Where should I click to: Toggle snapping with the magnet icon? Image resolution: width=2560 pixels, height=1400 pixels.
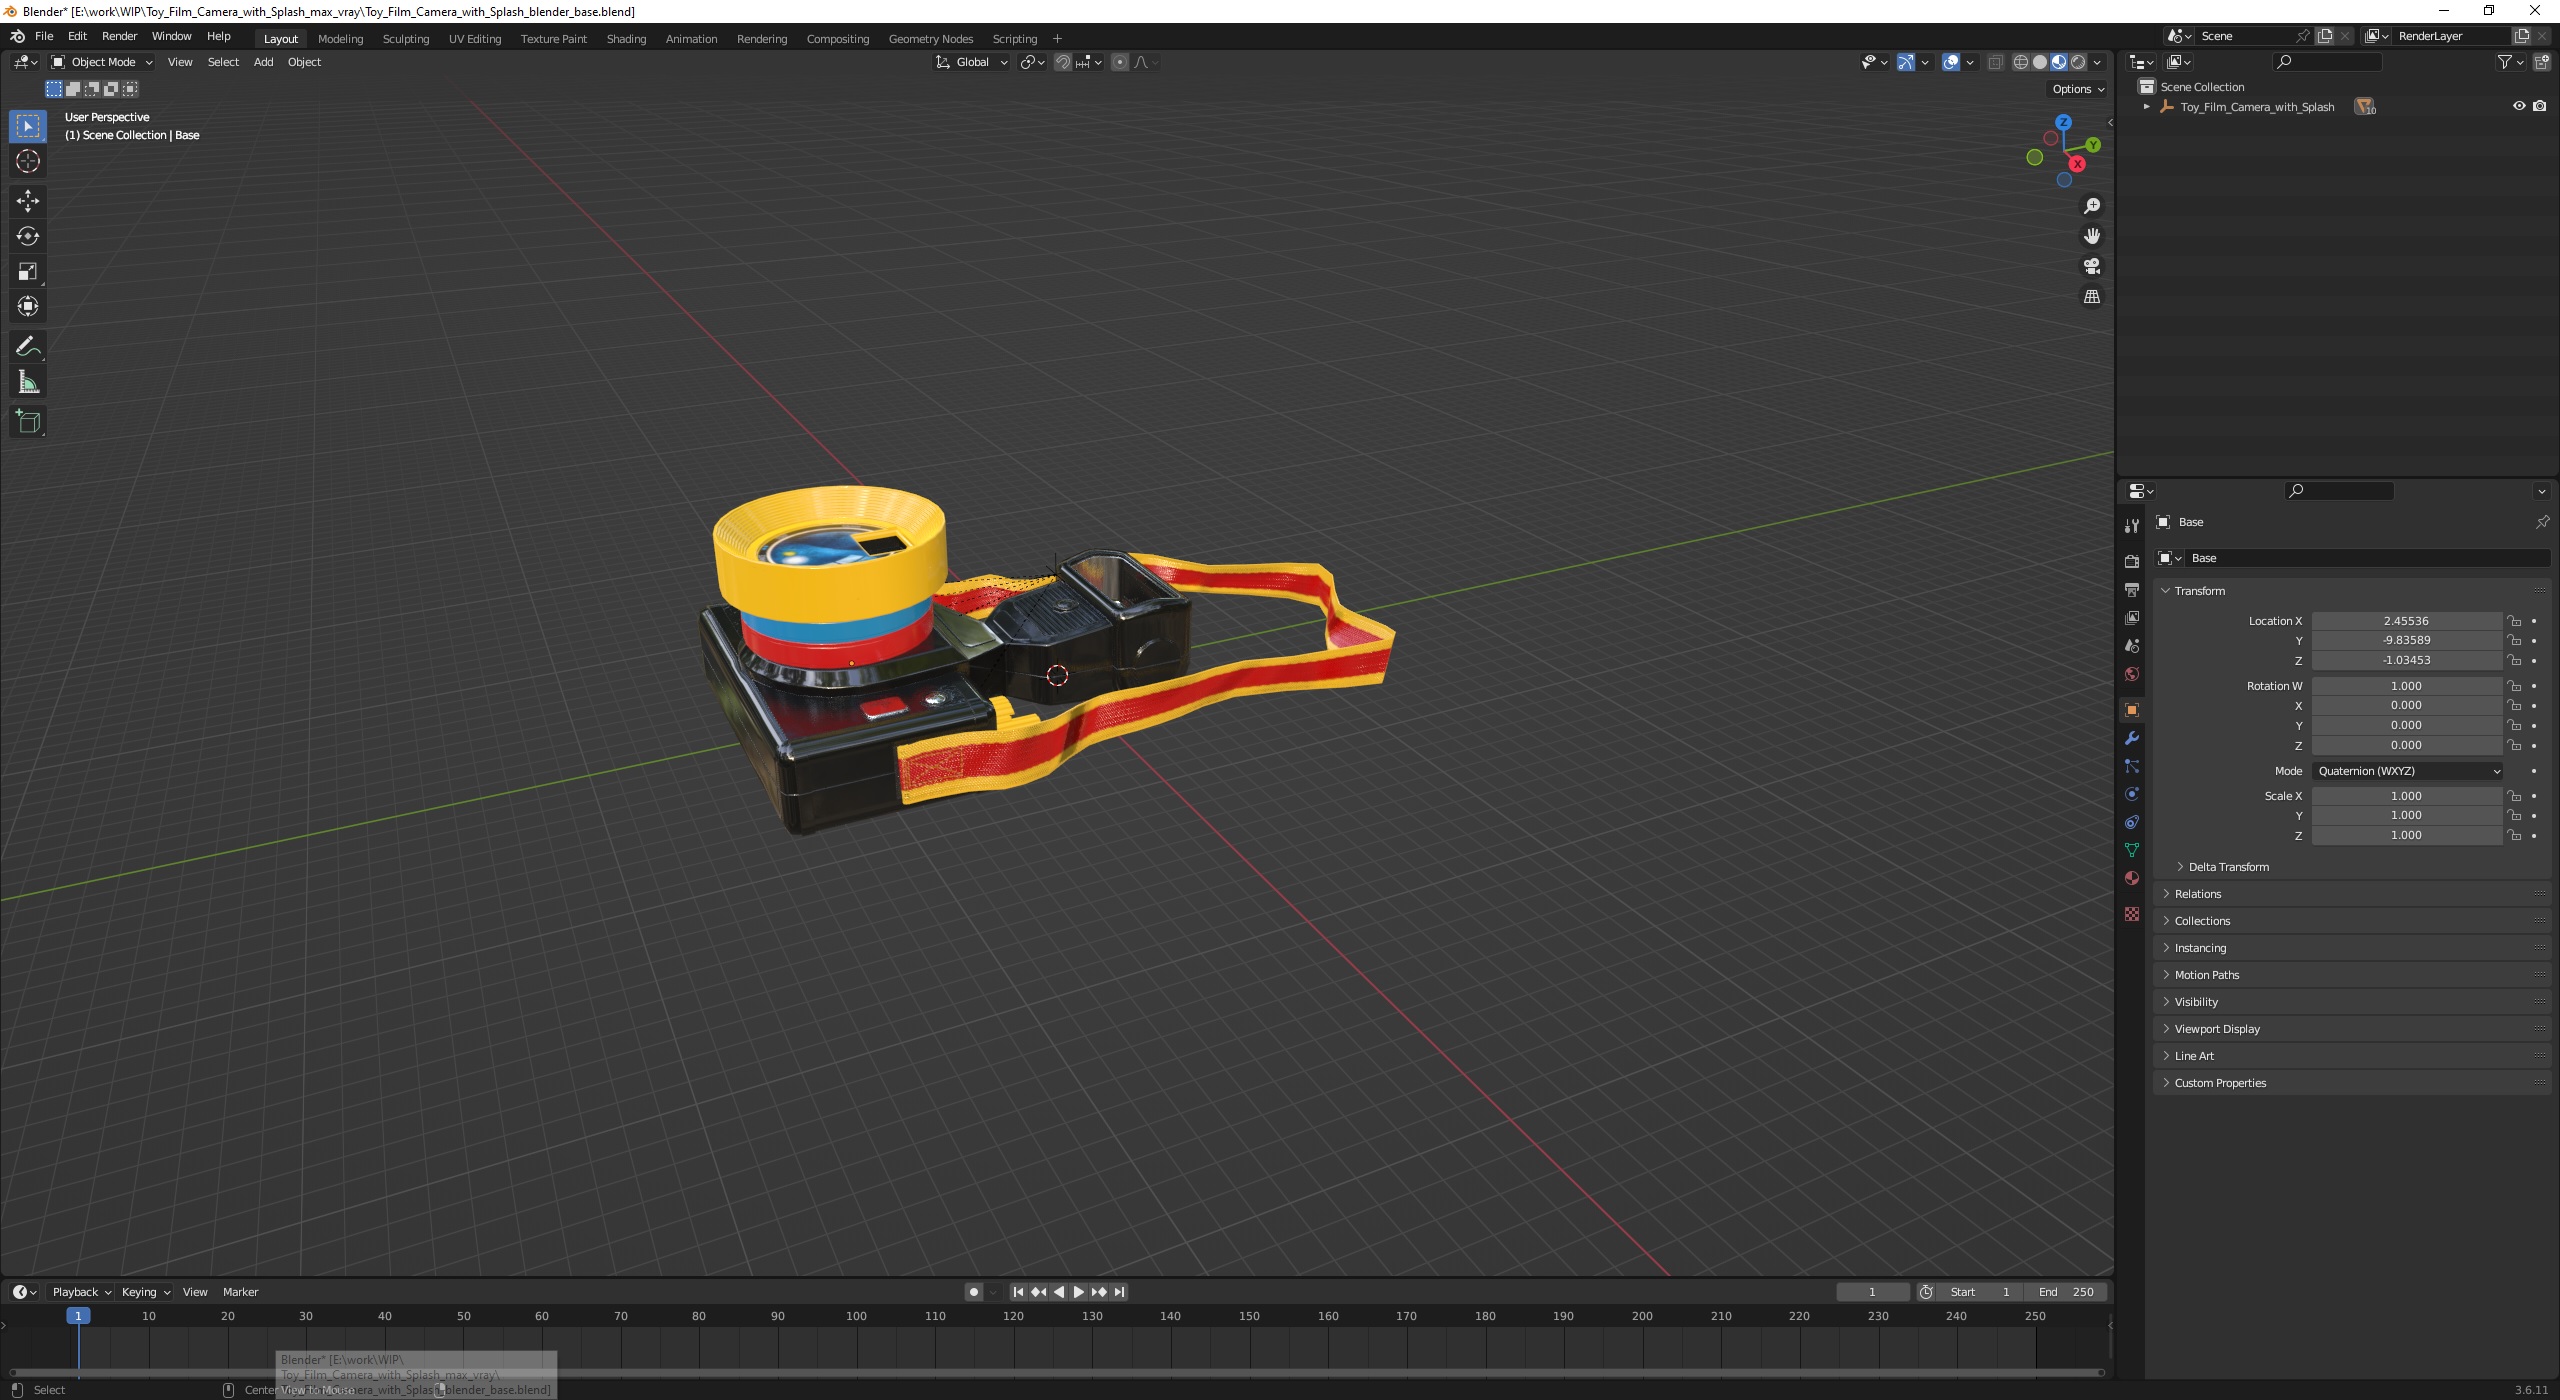pyautogui.click(x=1063, y=62)
